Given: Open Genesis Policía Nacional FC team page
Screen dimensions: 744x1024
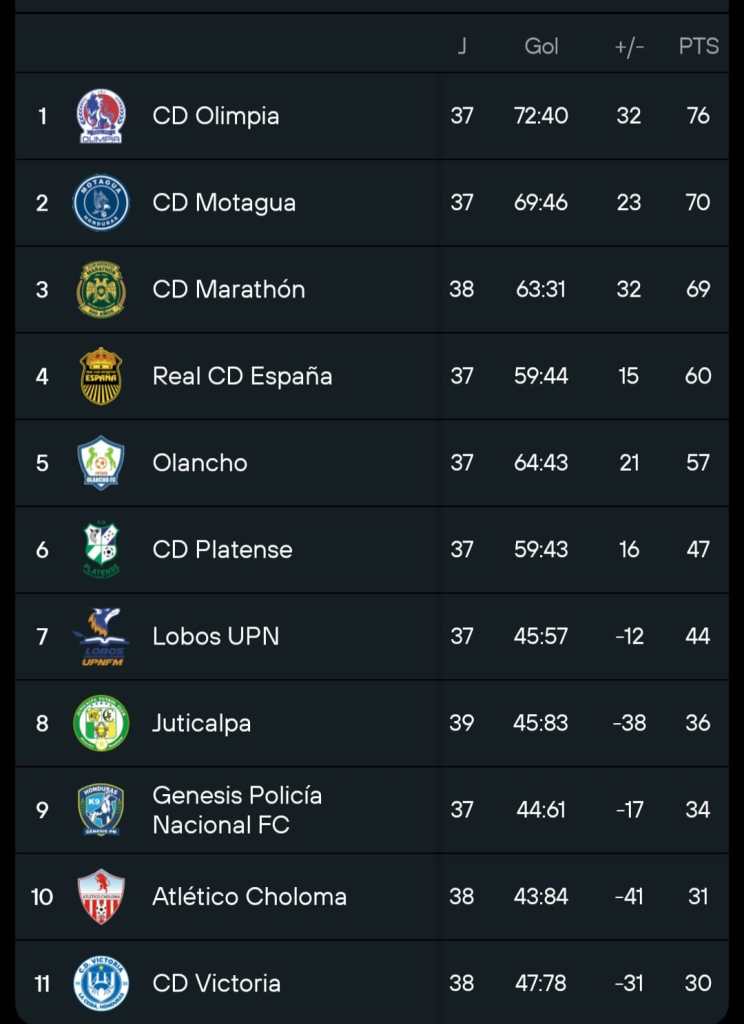Looking at the screenshot, I should (x=237, y=810).
